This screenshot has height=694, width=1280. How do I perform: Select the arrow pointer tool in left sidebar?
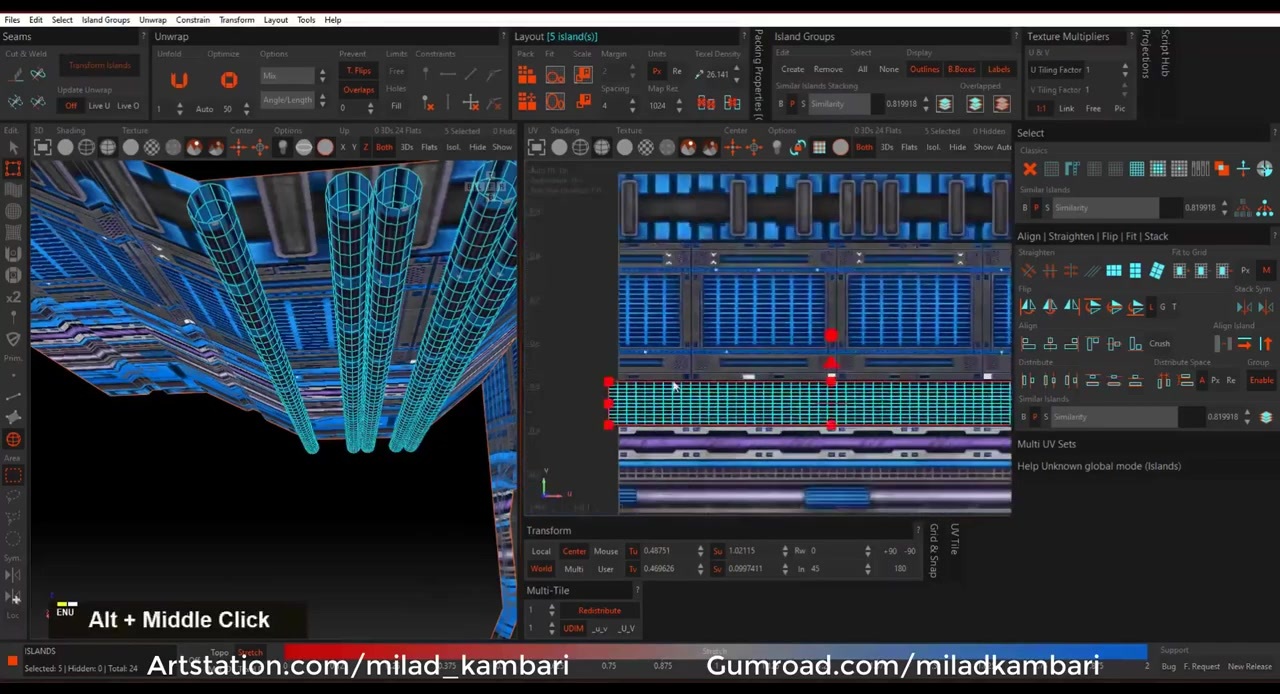point(14,148)
